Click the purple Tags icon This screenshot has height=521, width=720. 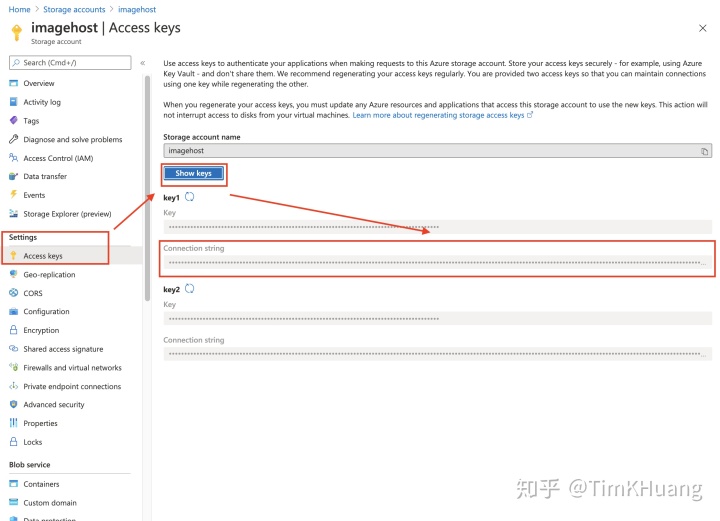point(14,120)
